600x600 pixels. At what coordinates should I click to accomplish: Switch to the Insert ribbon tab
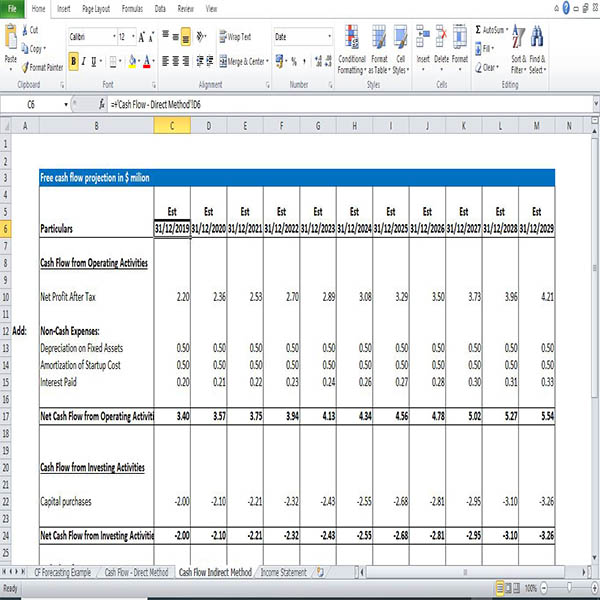(64, 8)
